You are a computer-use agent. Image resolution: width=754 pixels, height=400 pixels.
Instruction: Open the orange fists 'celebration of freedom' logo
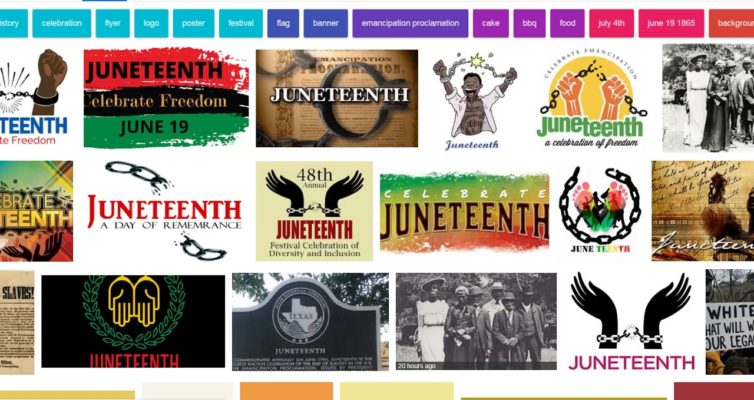[x=591, y=98]
